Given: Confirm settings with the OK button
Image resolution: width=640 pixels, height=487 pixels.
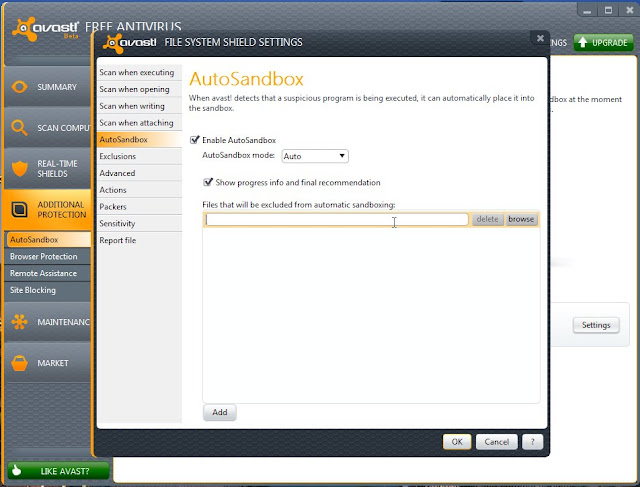Looking at the screenshot, I should (x=457, y=442).
